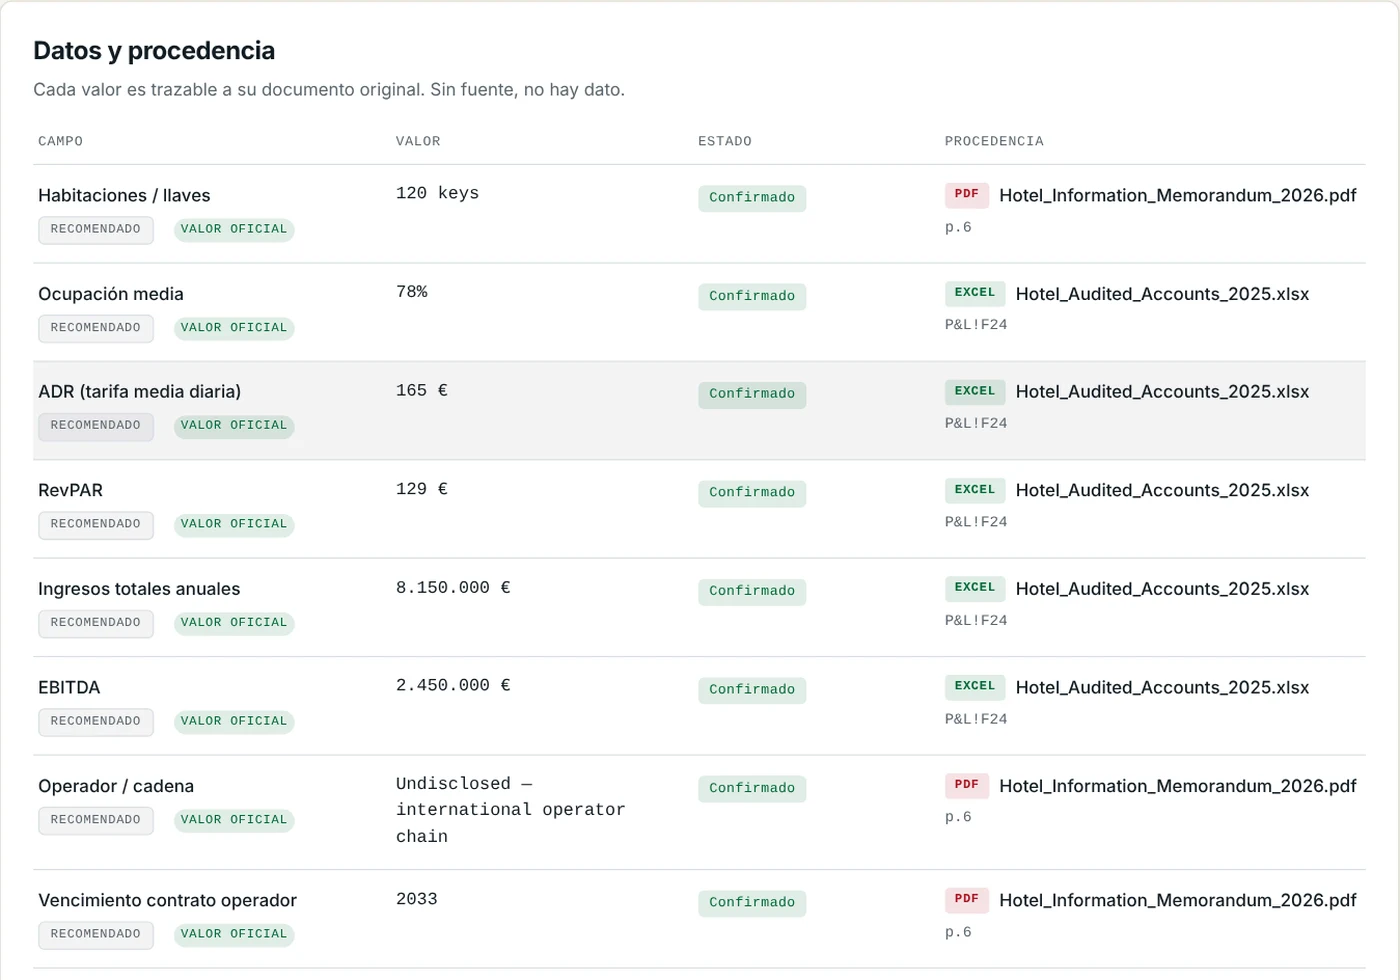Screen dimensions: 1400x980
Task: Click RECOMENDADO tag under RevPAR
Action: coord(96,524)
